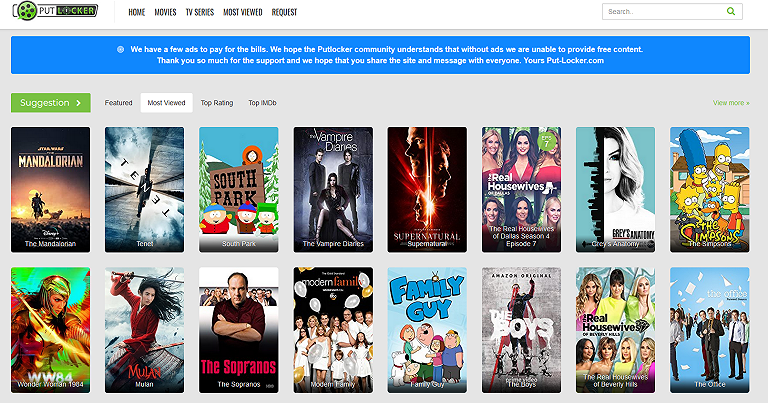This screenshot has width=768, height=403.
Task: Open the Supernatural poster
Action: point(426,187)
